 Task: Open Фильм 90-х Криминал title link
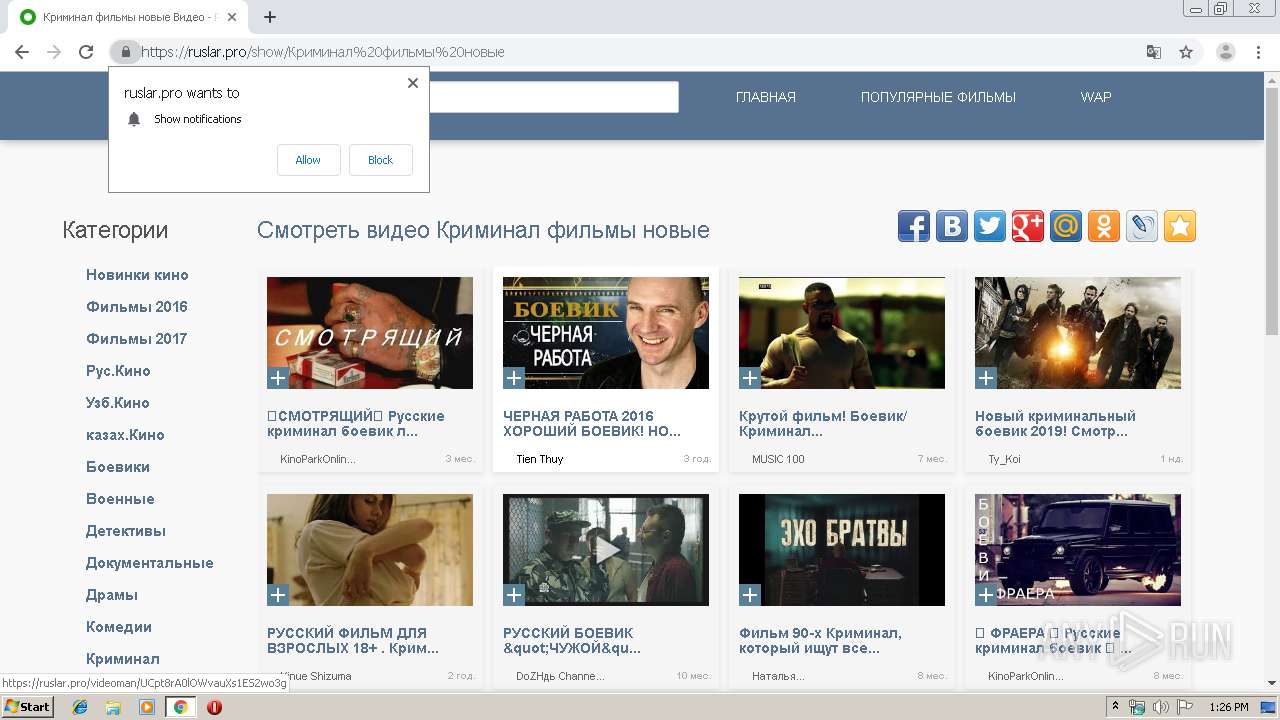pyautogui.click(x=820, y=641)
